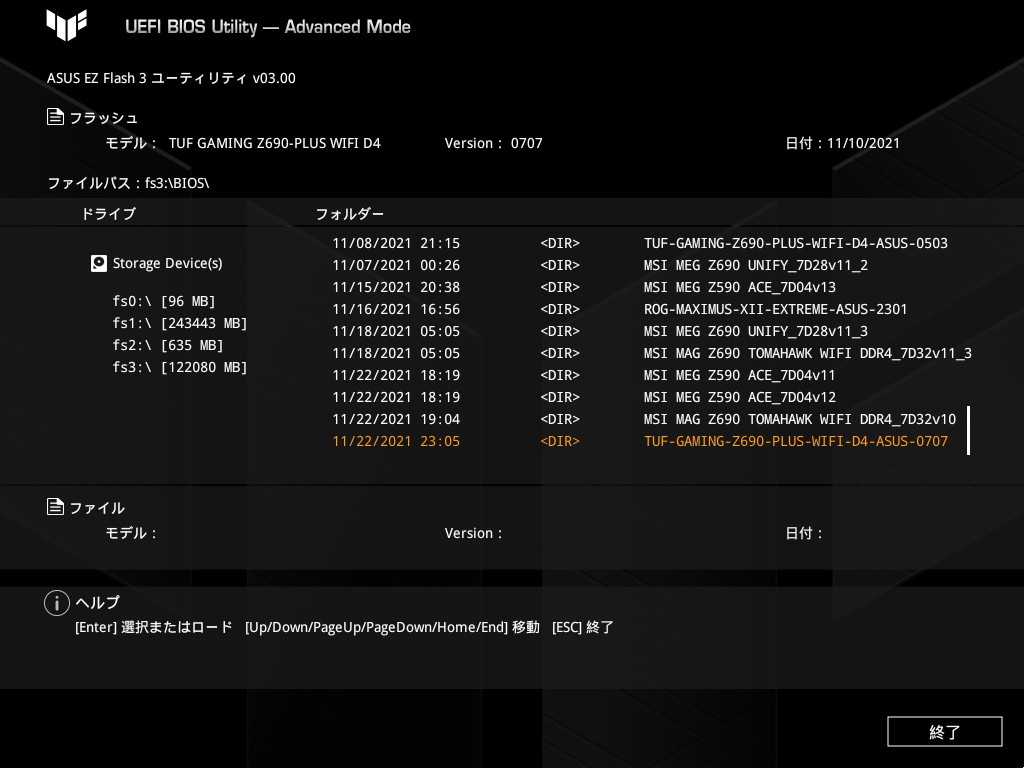Click the folder list scrollbar thumb
The width and height of the screenshot is (1024, 768).
[x=968, y=430]
